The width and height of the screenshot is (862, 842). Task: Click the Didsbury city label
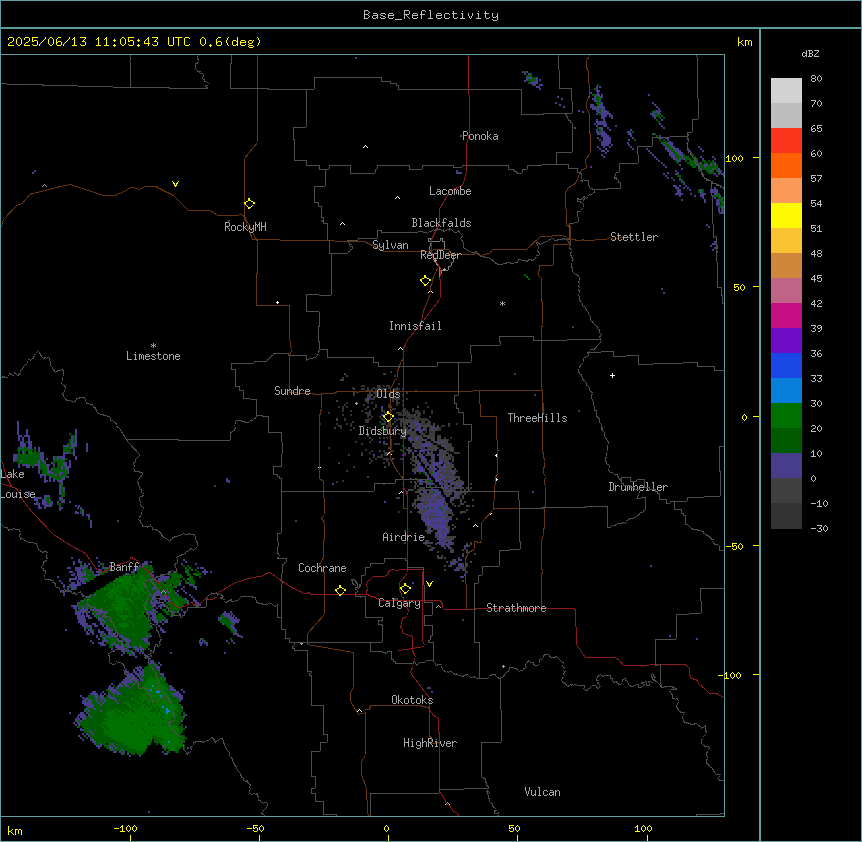tap(383, 431)
